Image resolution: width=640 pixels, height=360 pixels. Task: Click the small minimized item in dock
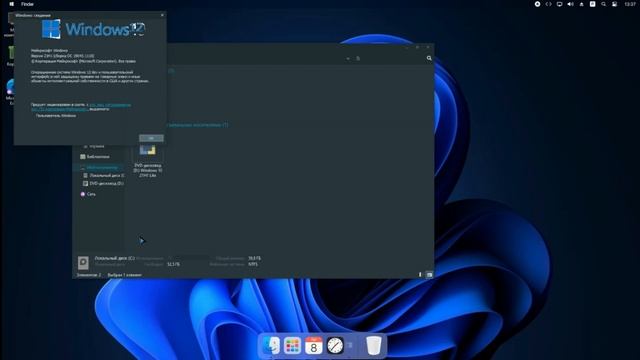click(350, 346)
